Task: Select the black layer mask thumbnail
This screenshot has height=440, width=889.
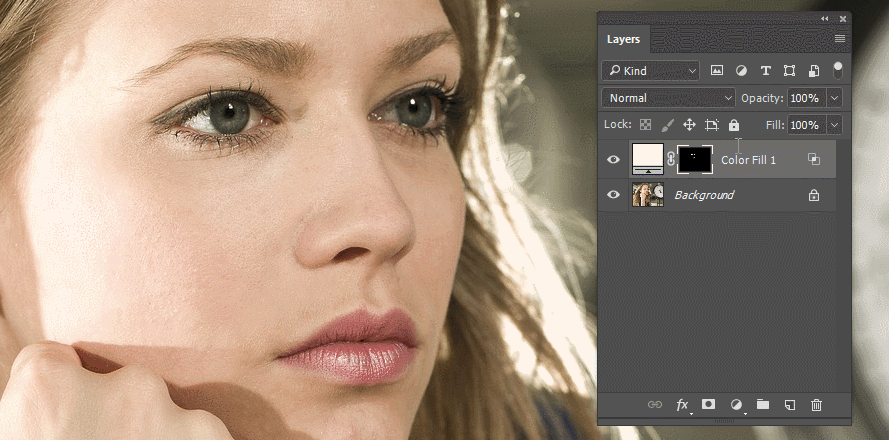Action: click(695, 159)
